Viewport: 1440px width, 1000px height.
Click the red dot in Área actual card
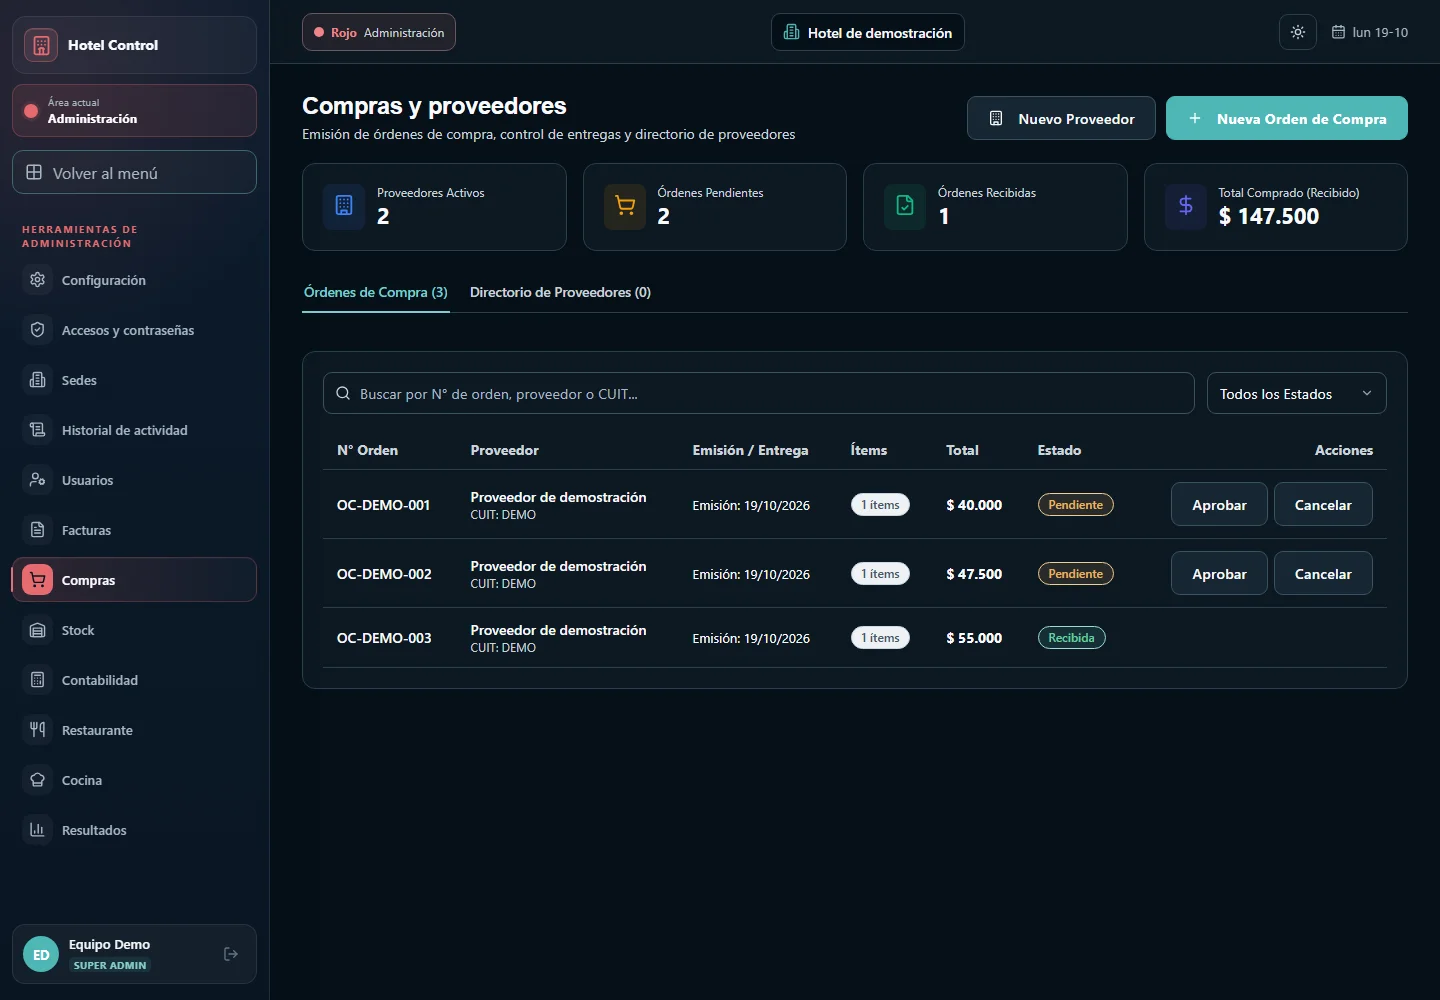tap(31, 111)
